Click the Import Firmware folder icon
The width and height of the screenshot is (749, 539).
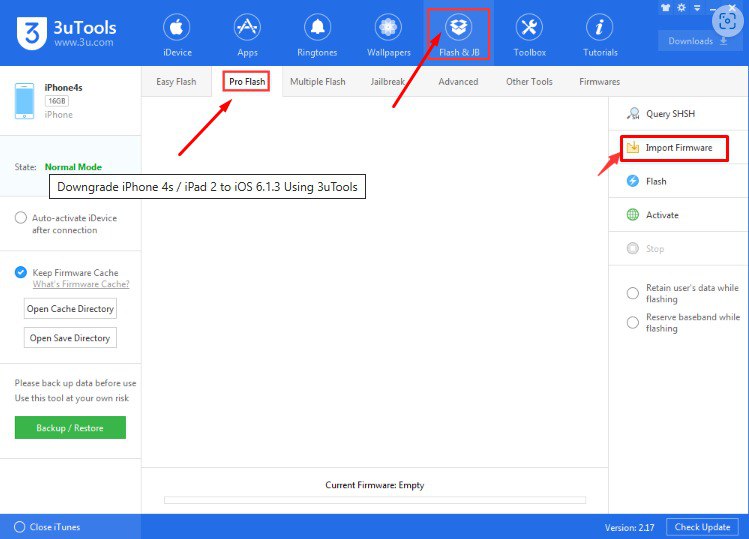[633, 148]
